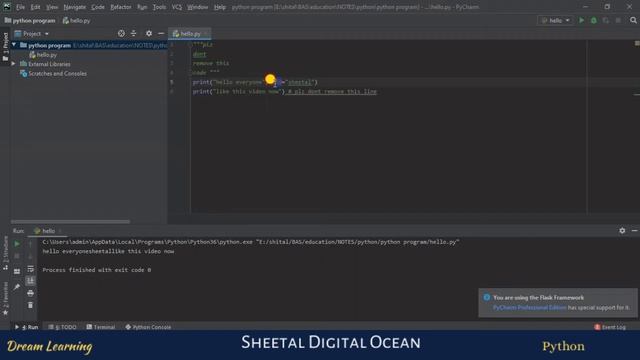Open the Refactor menu
The image size is (640, 360).
click(121, 7)
